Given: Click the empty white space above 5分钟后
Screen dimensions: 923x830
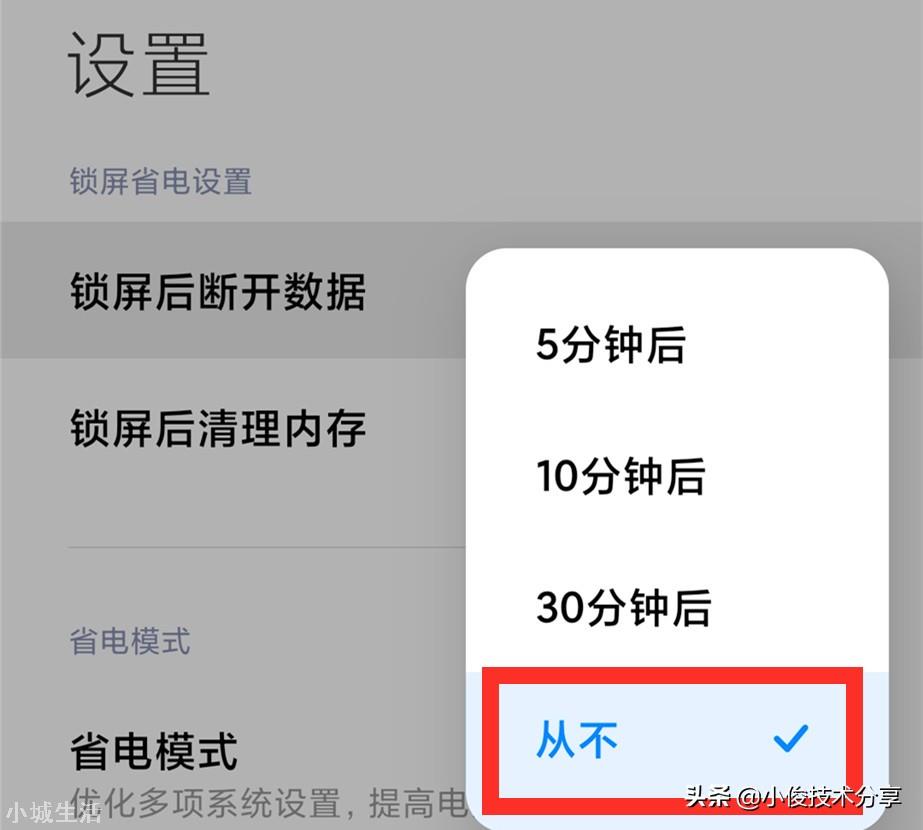Looking at the screenshot, I should (x=677, y=283).
